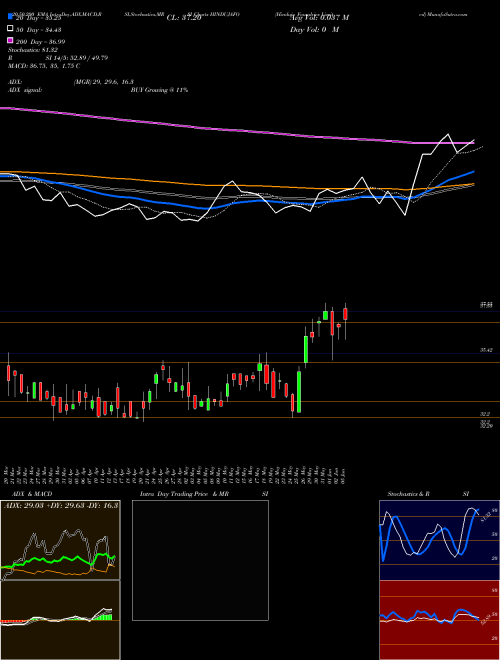Image resolution: width=500 pixels, height=660 pixels.
Task: Open the MACD histogram chart panel
Action: [x=60, y=620]
